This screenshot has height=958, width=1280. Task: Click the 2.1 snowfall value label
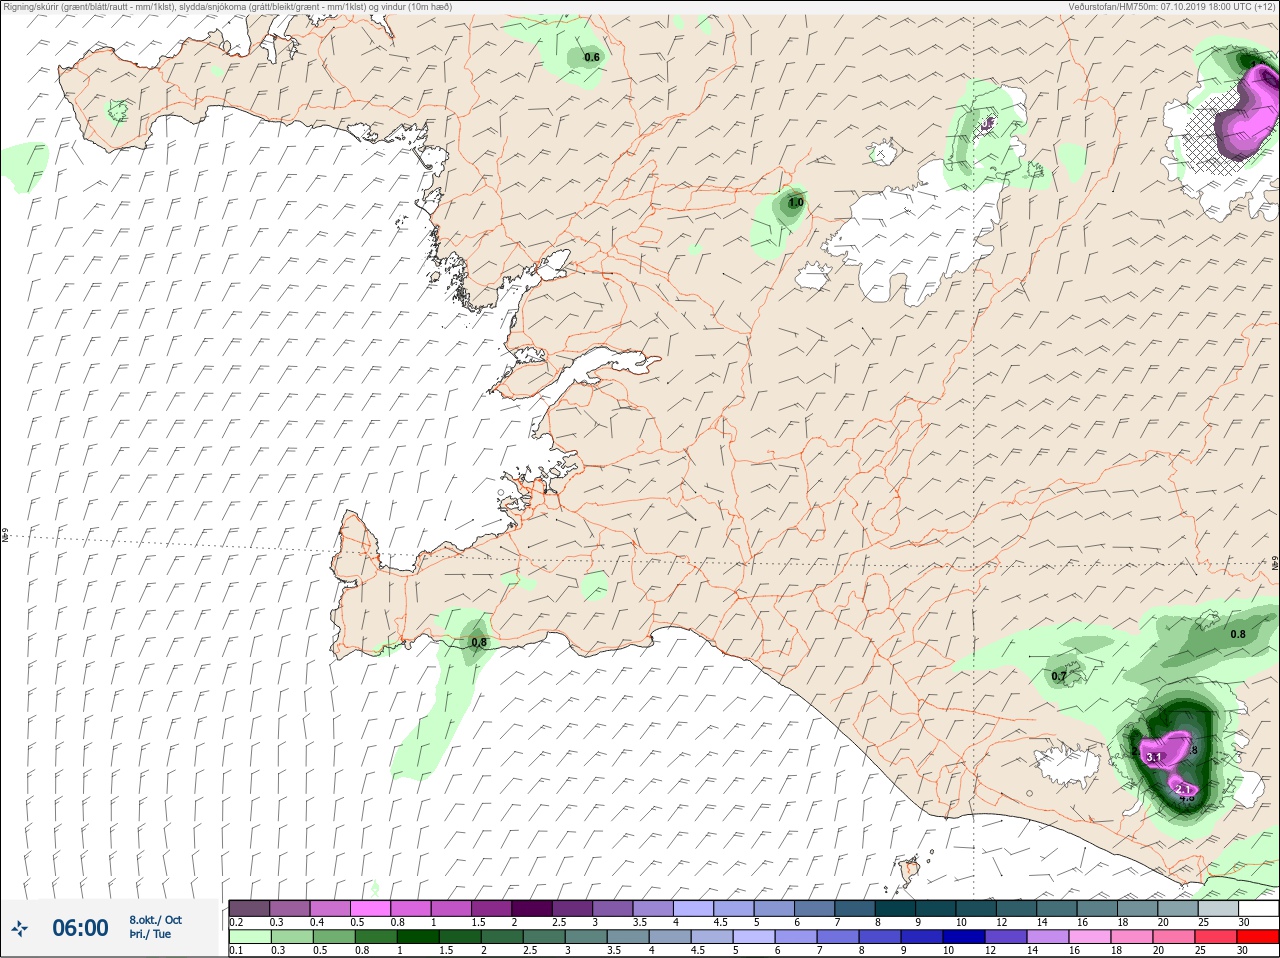tap(1184, 789)
